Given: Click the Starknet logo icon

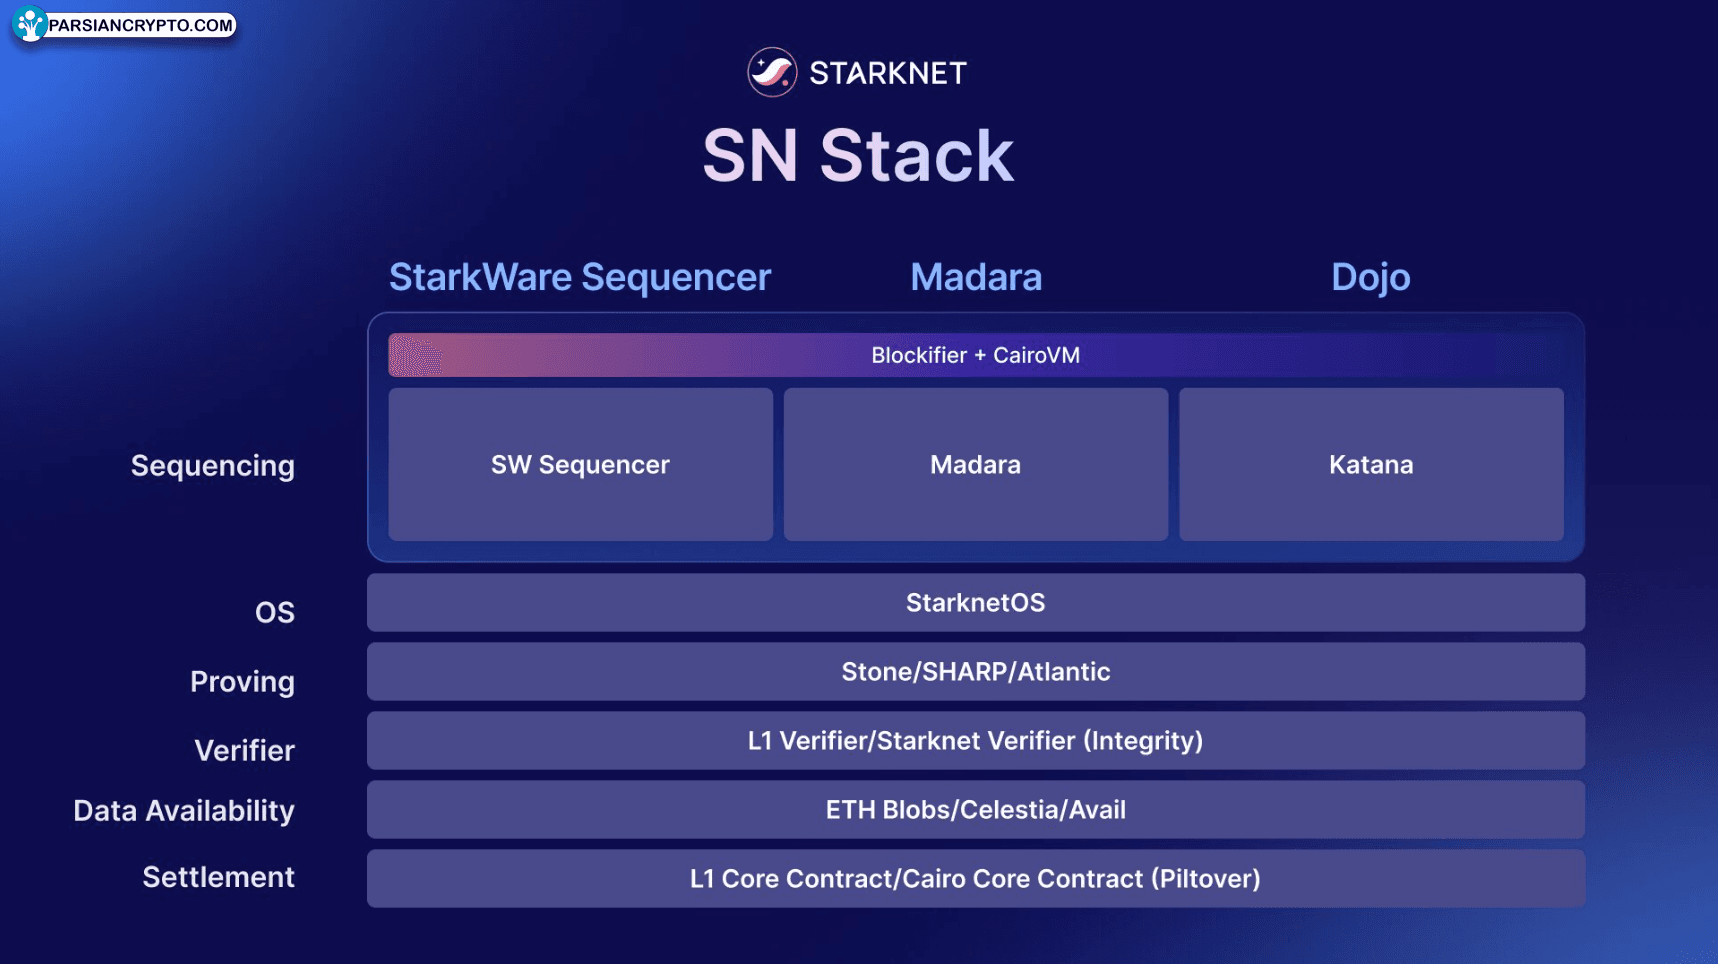Looking at the screenshot, I should [x=772, y=72].
